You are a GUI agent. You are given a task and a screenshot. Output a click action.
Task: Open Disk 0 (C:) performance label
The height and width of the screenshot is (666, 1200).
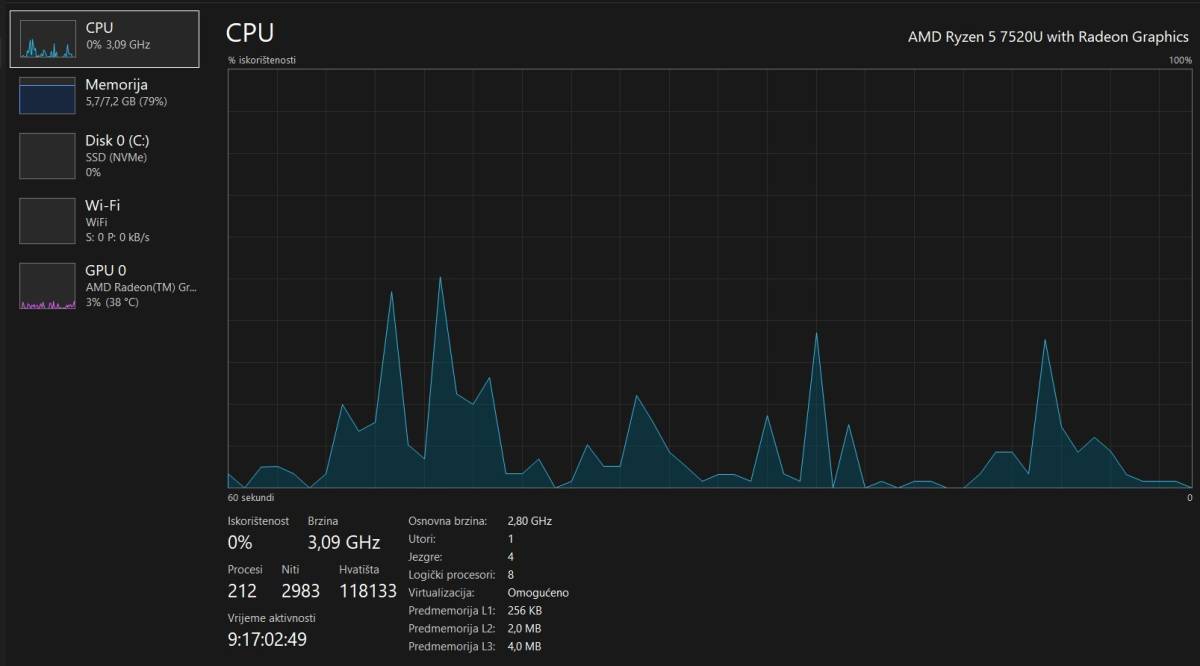pos(117,141)
